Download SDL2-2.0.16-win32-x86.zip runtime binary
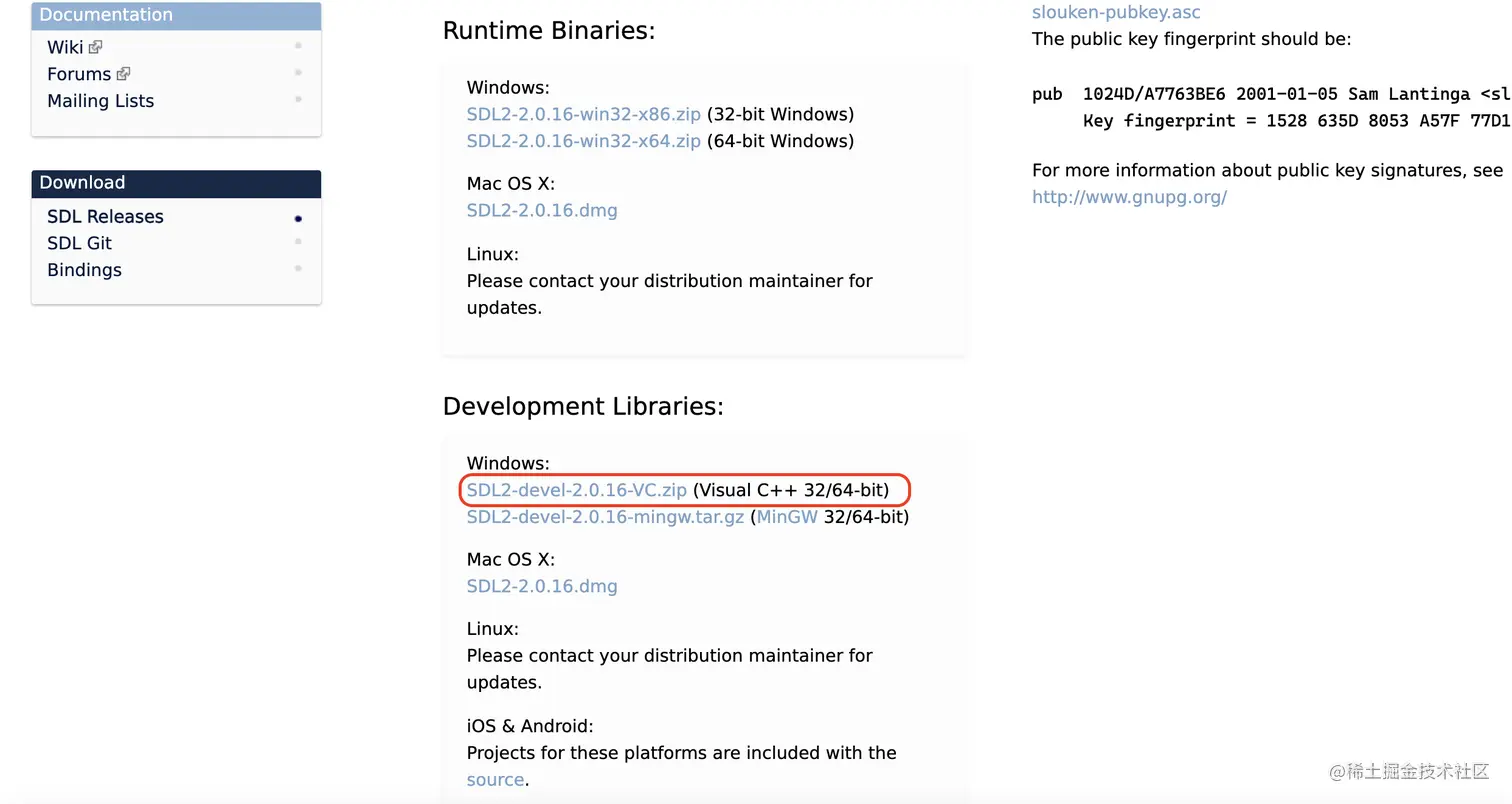Viewport: 1512px width, 804px height. click(583, 114)
